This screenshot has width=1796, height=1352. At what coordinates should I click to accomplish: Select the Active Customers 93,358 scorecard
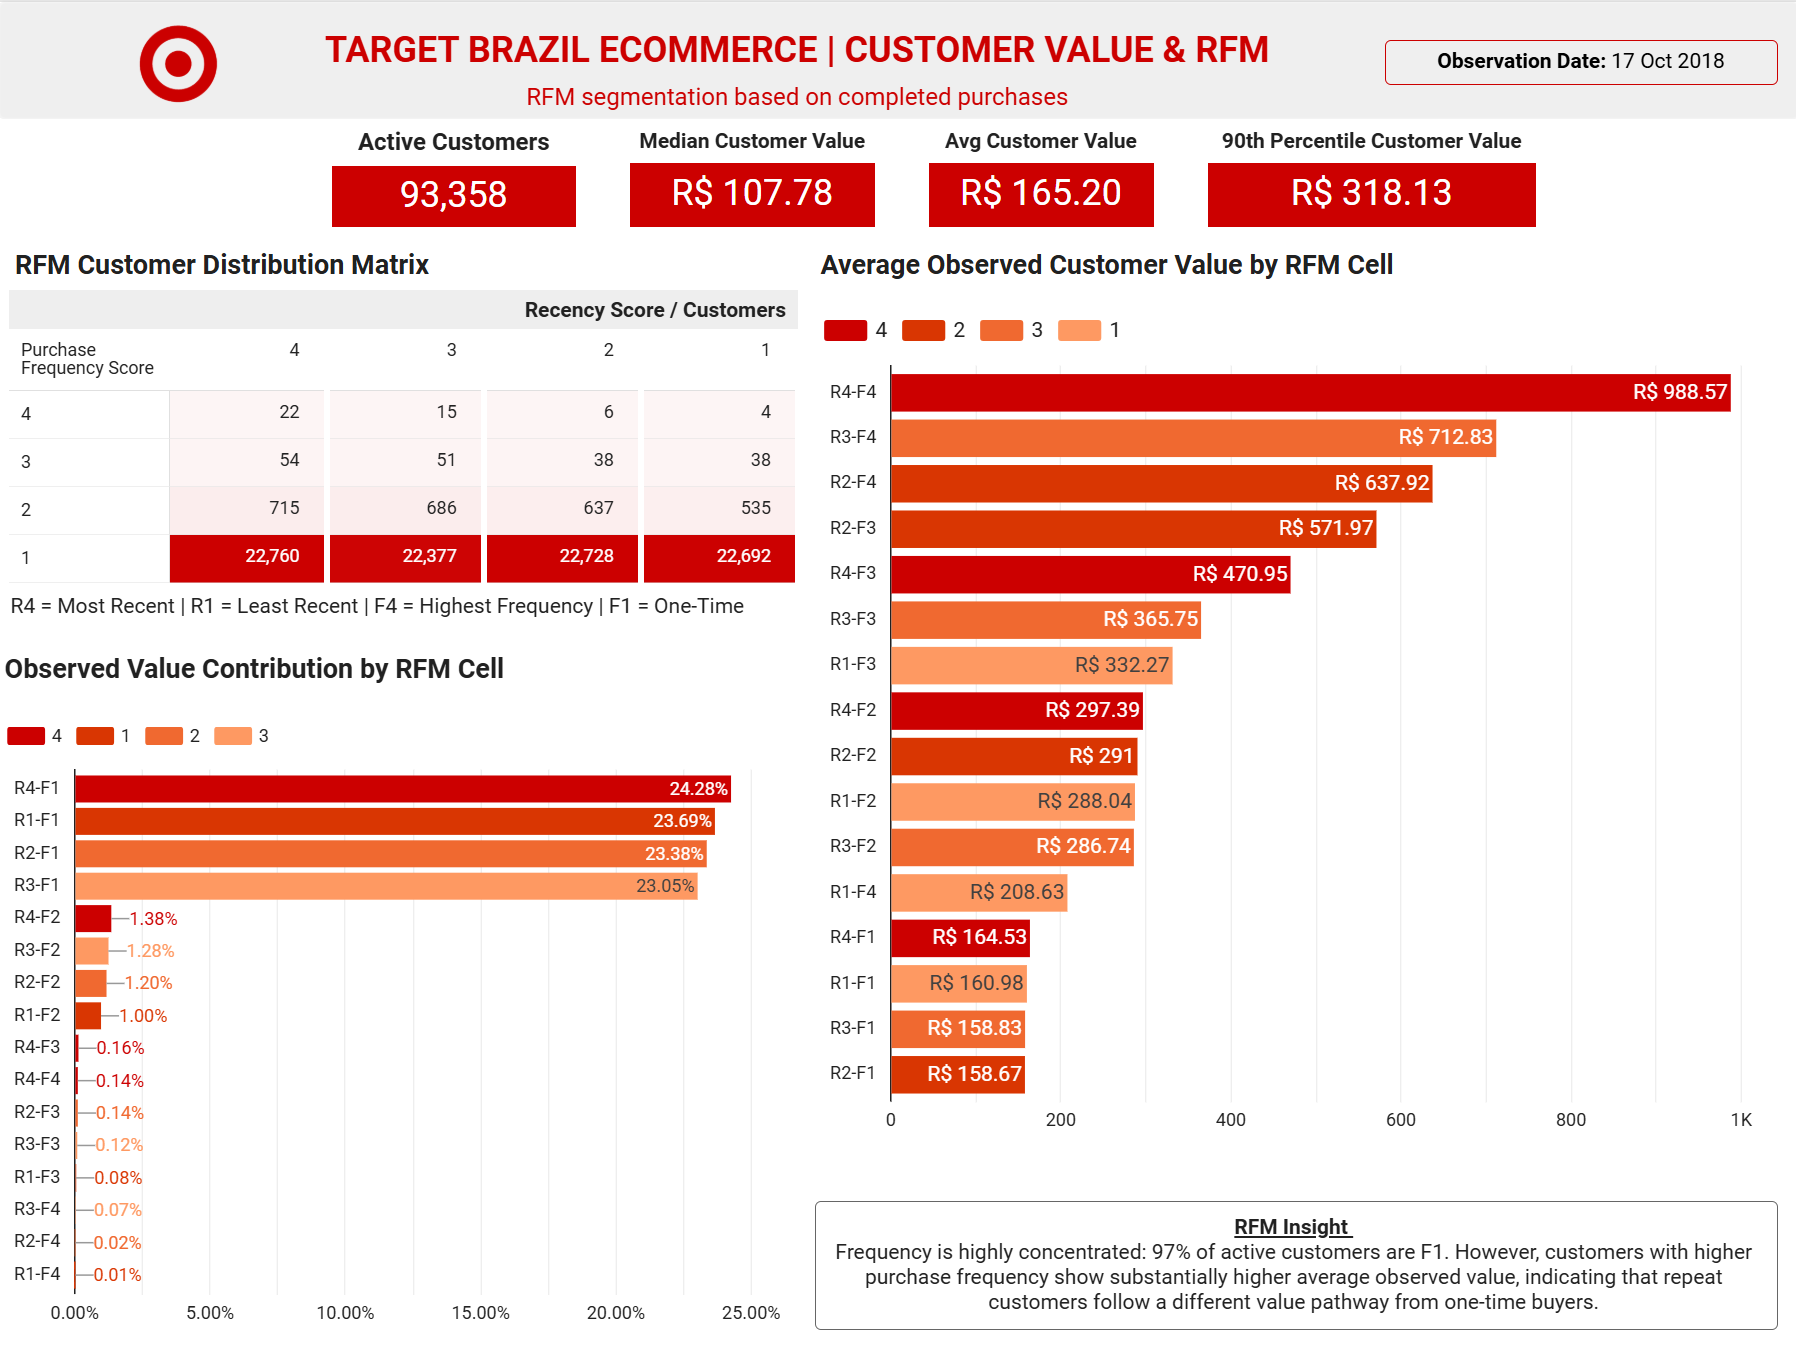pos(454,196)
